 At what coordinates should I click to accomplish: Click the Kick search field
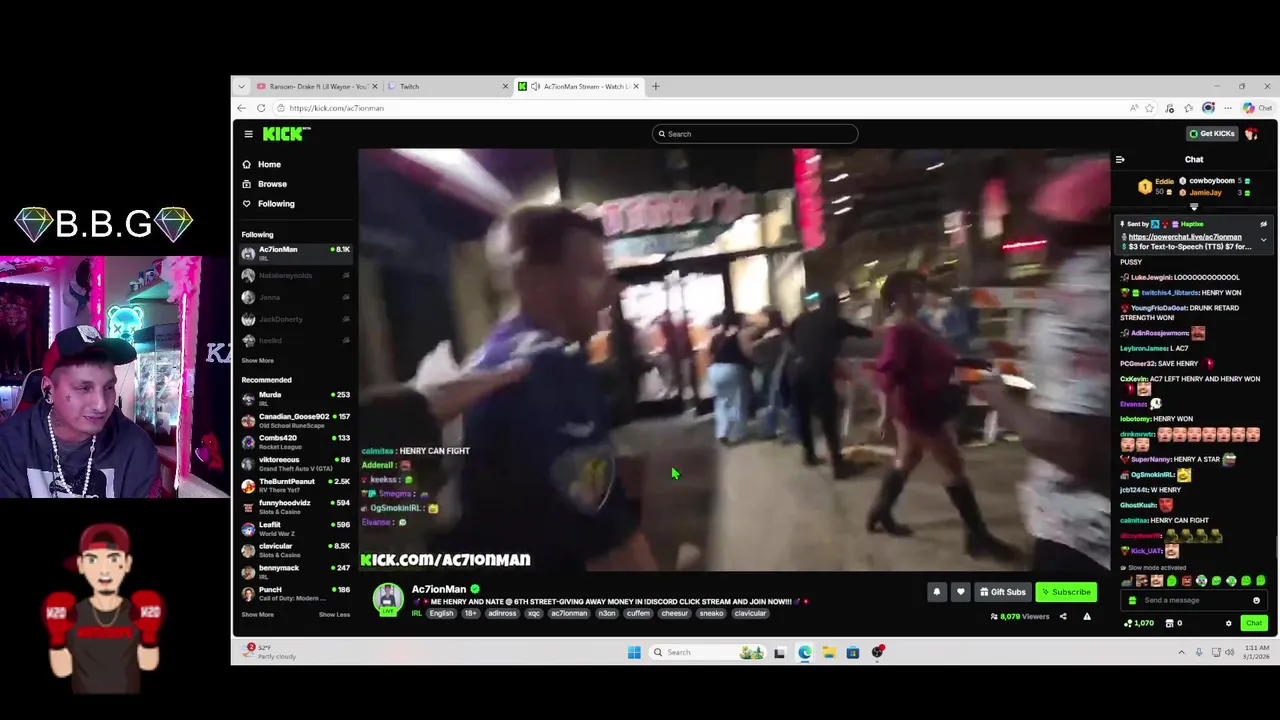pos(755,134)
